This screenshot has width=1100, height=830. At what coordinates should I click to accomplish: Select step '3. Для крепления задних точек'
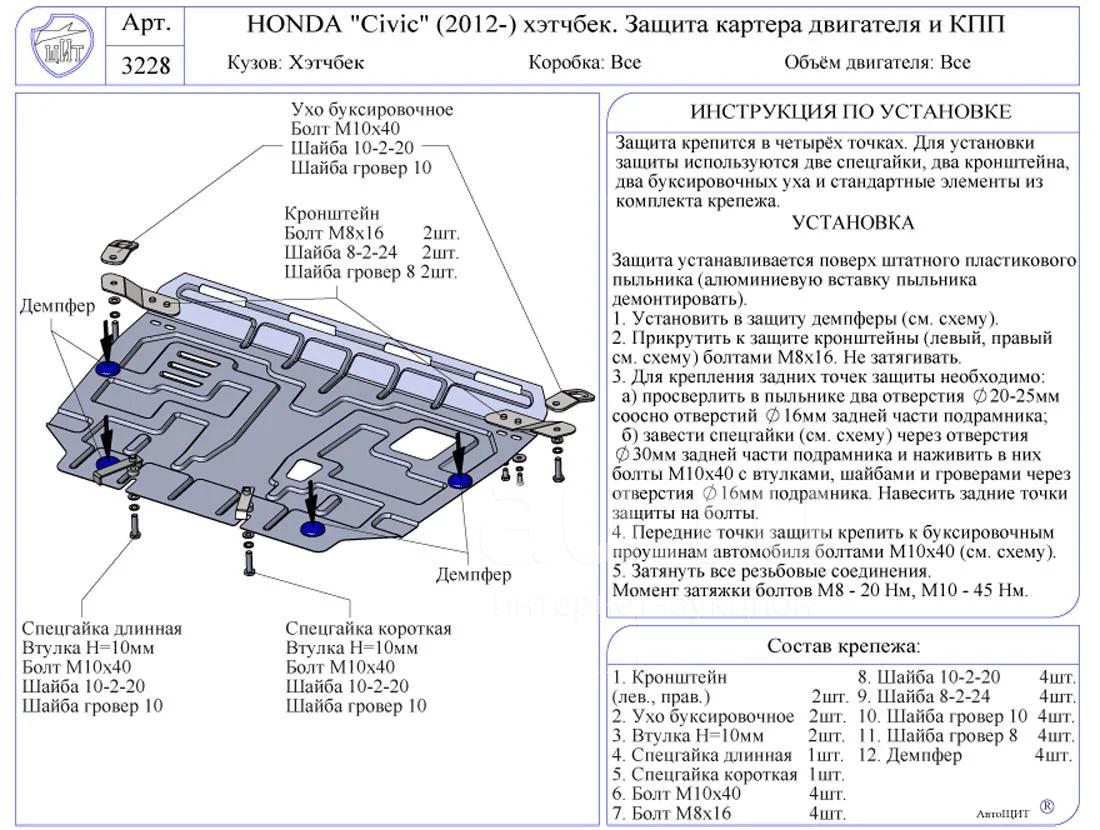point(829,377)
